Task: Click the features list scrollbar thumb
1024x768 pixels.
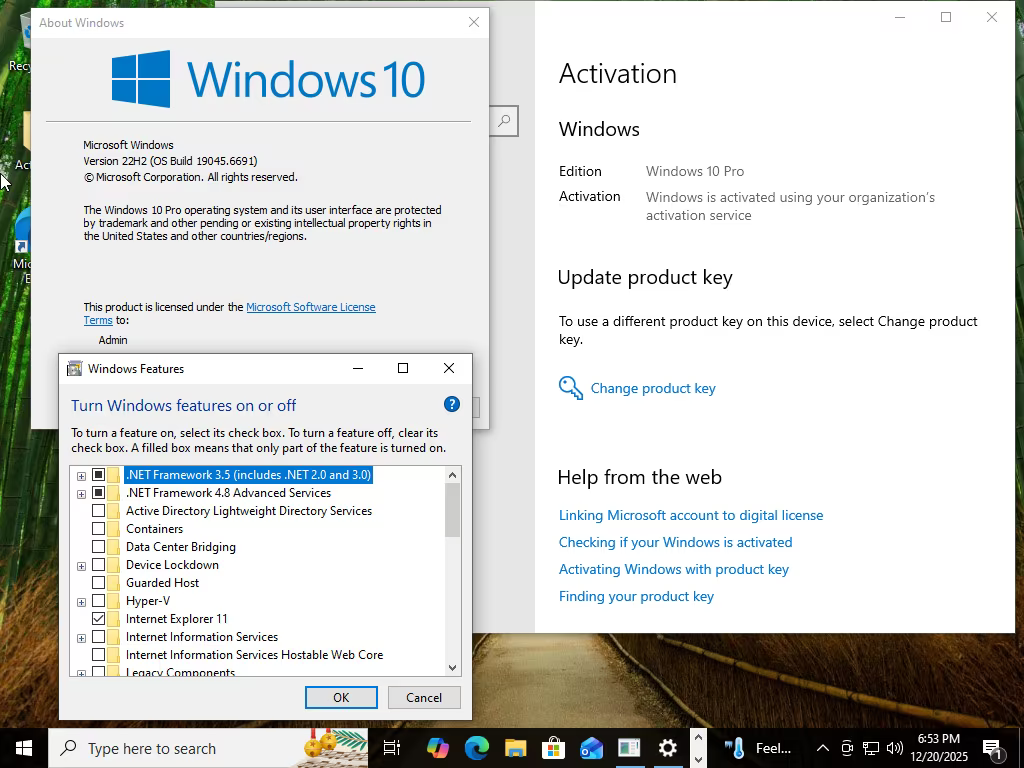Action: coord(453,510)
